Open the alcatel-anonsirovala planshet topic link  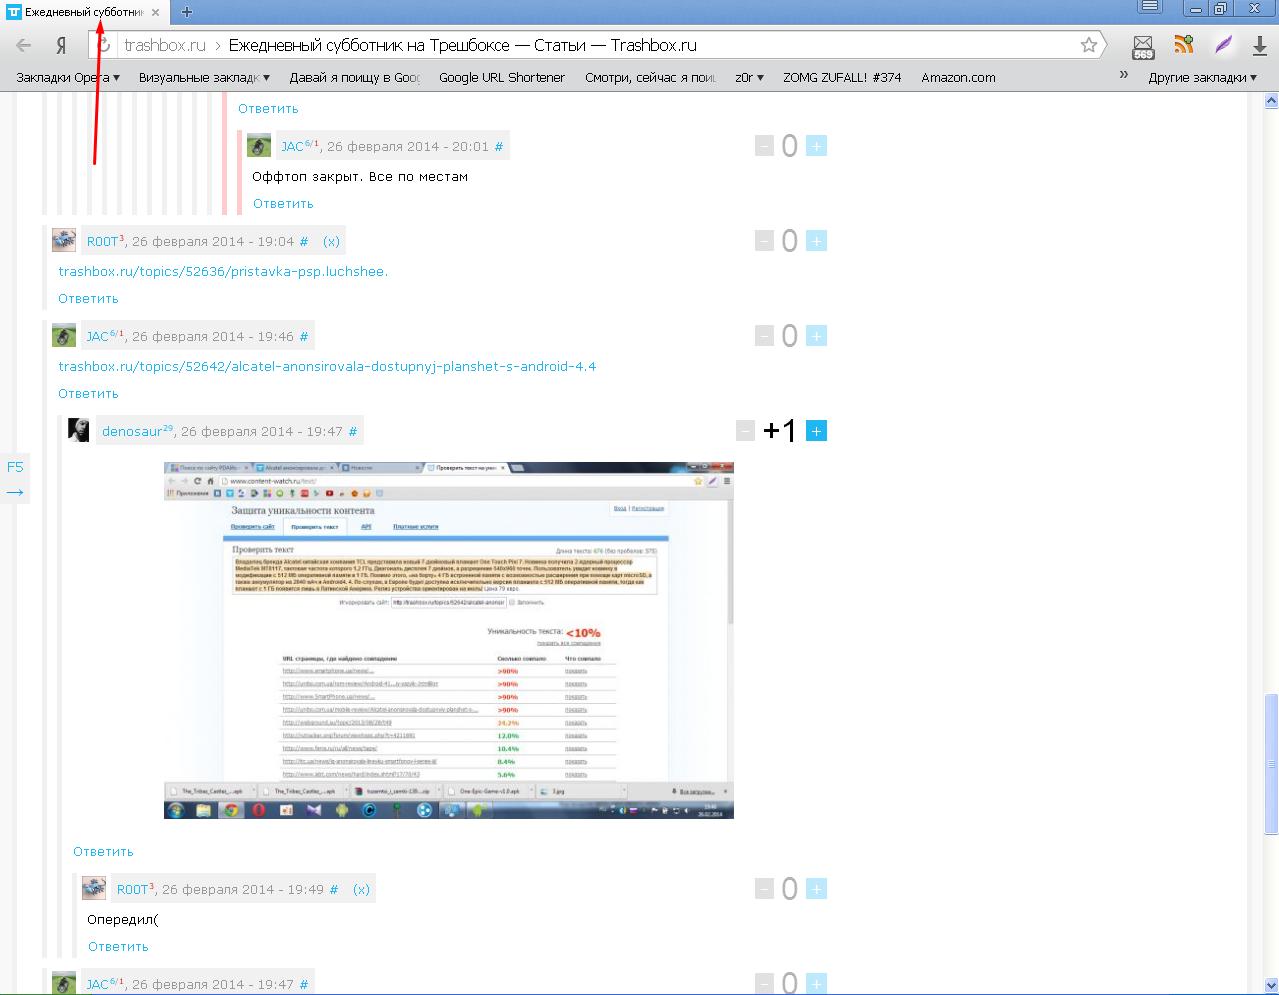coord(327,366)
